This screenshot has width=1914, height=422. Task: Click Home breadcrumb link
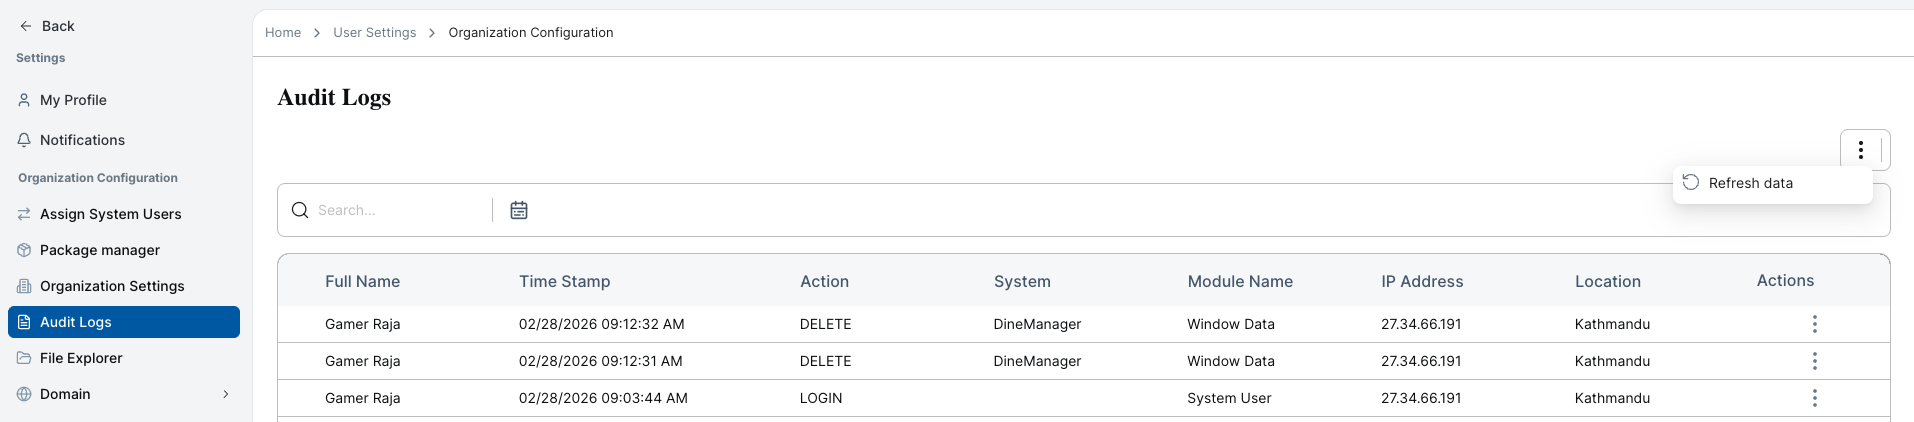(283, 33)
